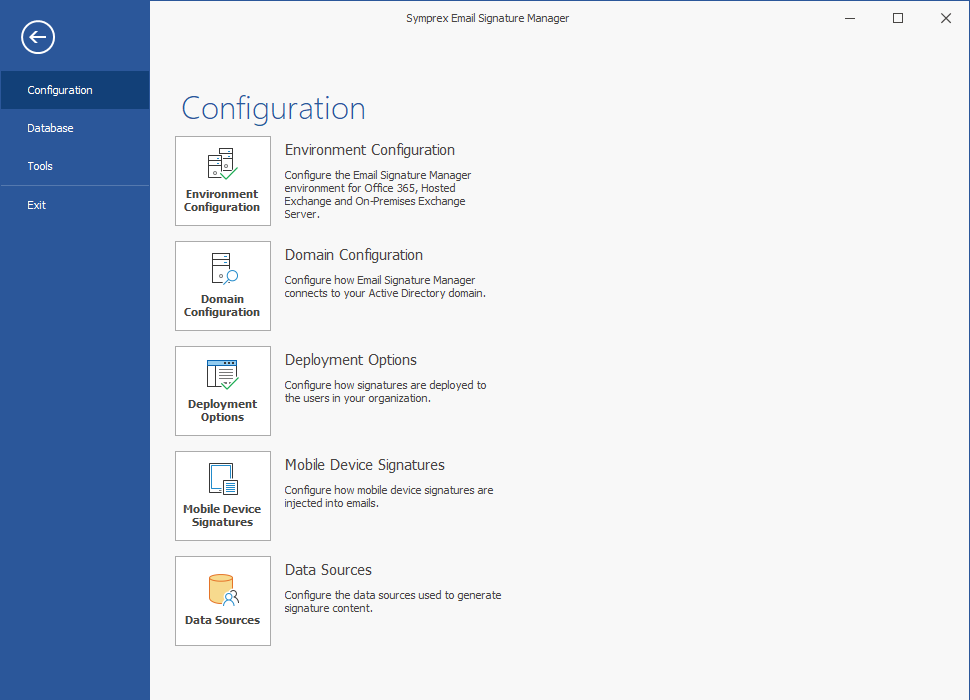Click the Mobile Device Signatures heading text

click(364, 465)
